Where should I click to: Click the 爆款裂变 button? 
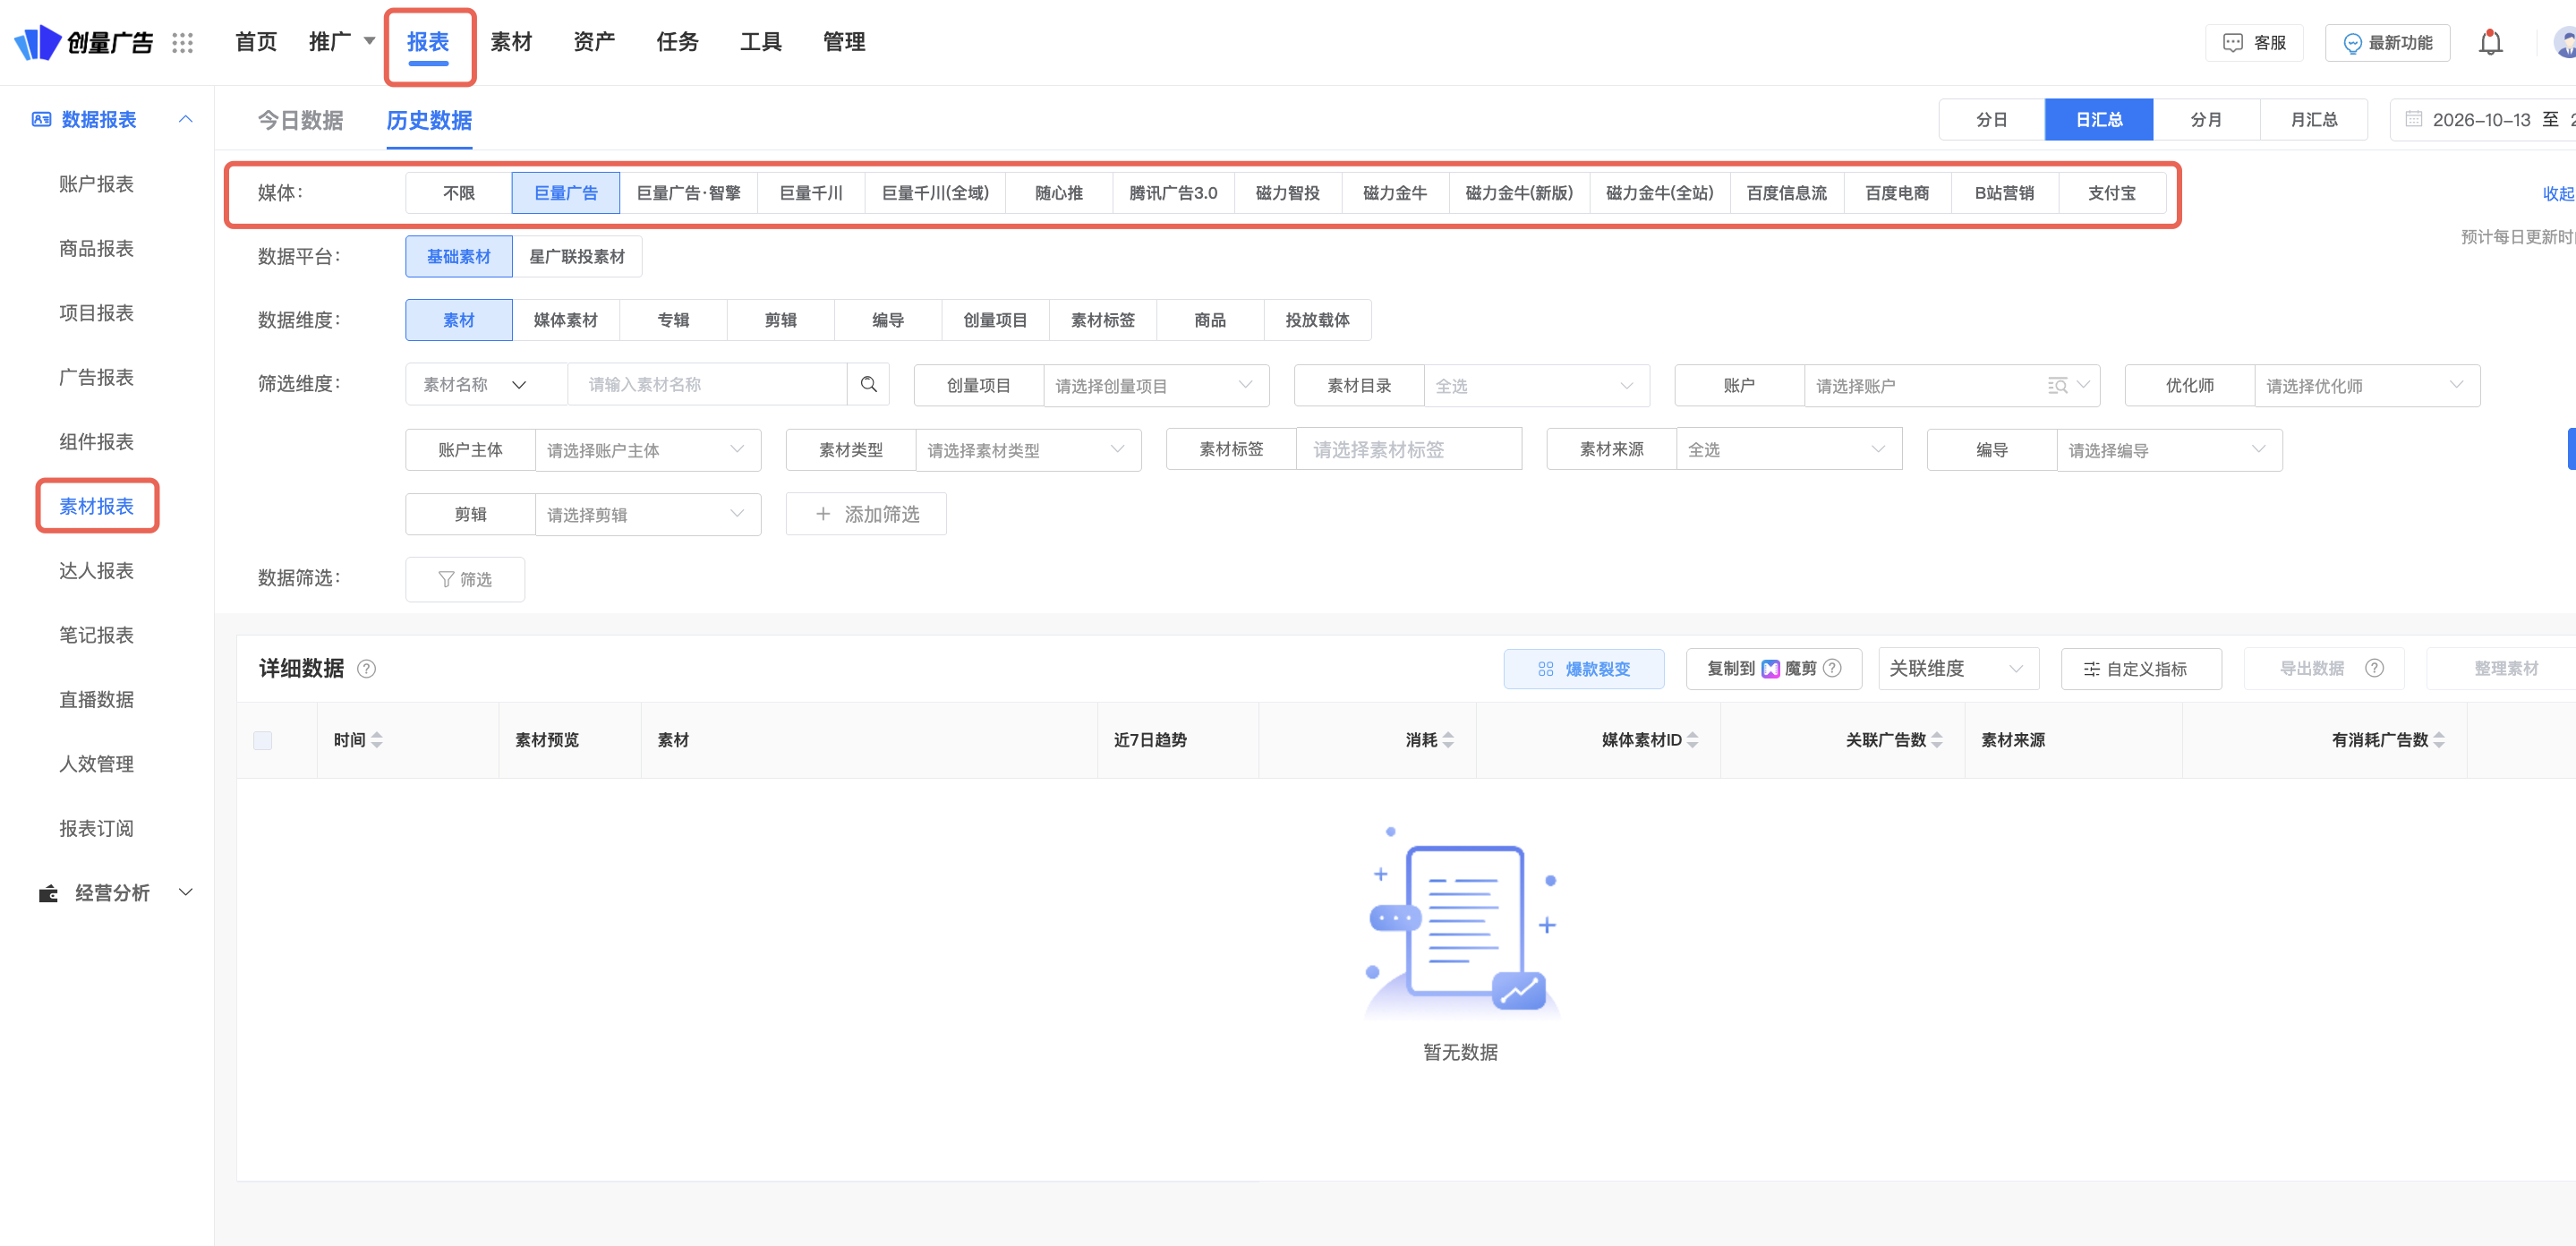coord(1584,668)
